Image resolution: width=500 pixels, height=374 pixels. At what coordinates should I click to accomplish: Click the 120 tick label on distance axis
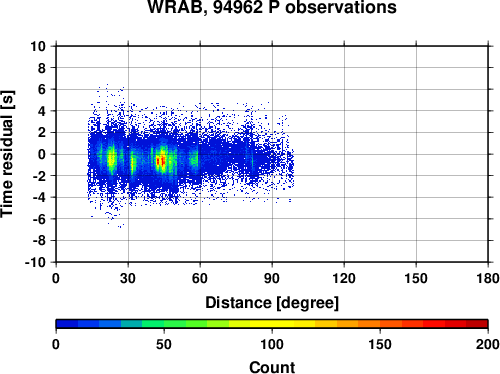coord(344,278)
